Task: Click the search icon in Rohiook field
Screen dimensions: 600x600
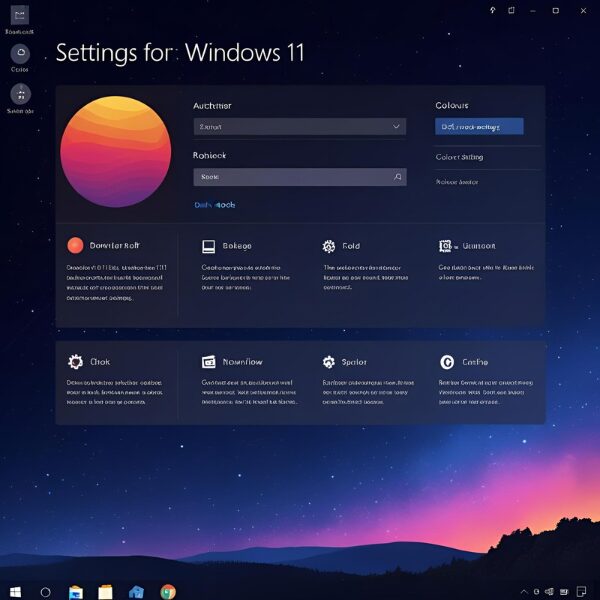Action: [x=398, y=177]
